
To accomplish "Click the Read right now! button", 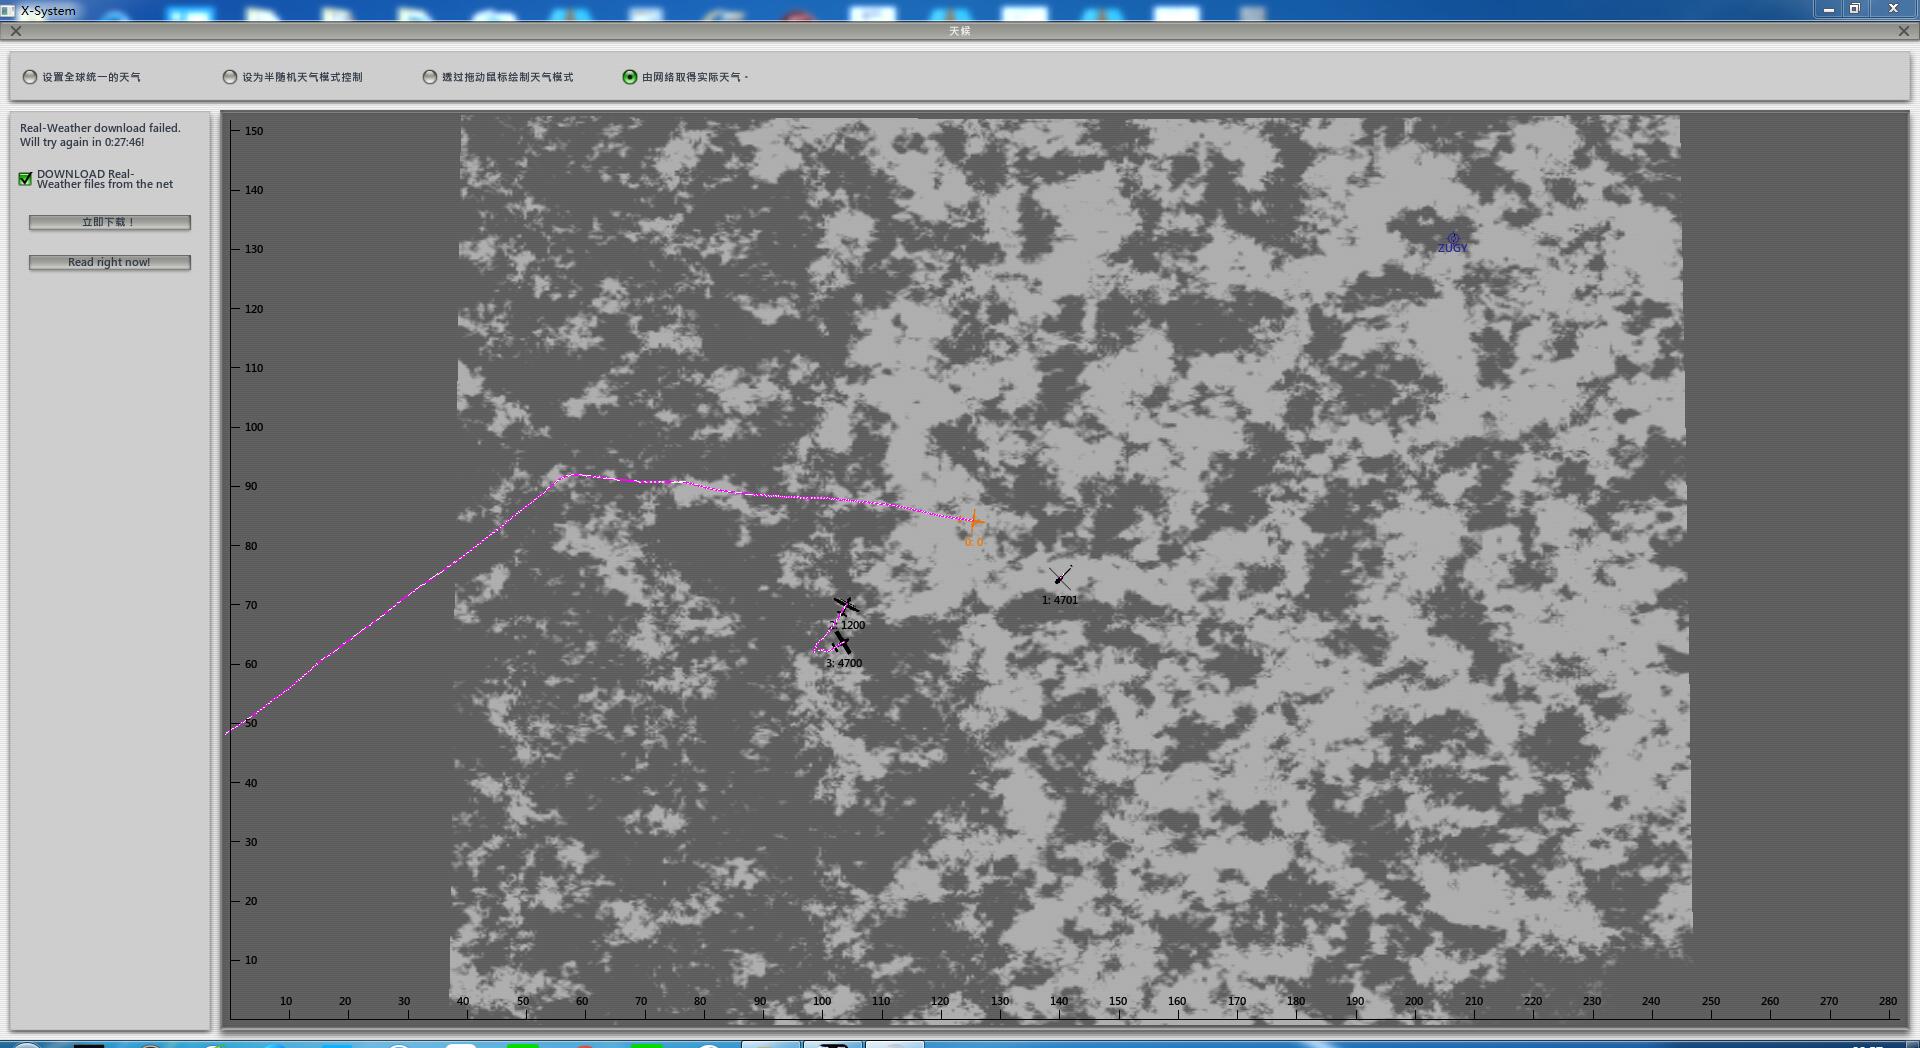I will [110, 262].
